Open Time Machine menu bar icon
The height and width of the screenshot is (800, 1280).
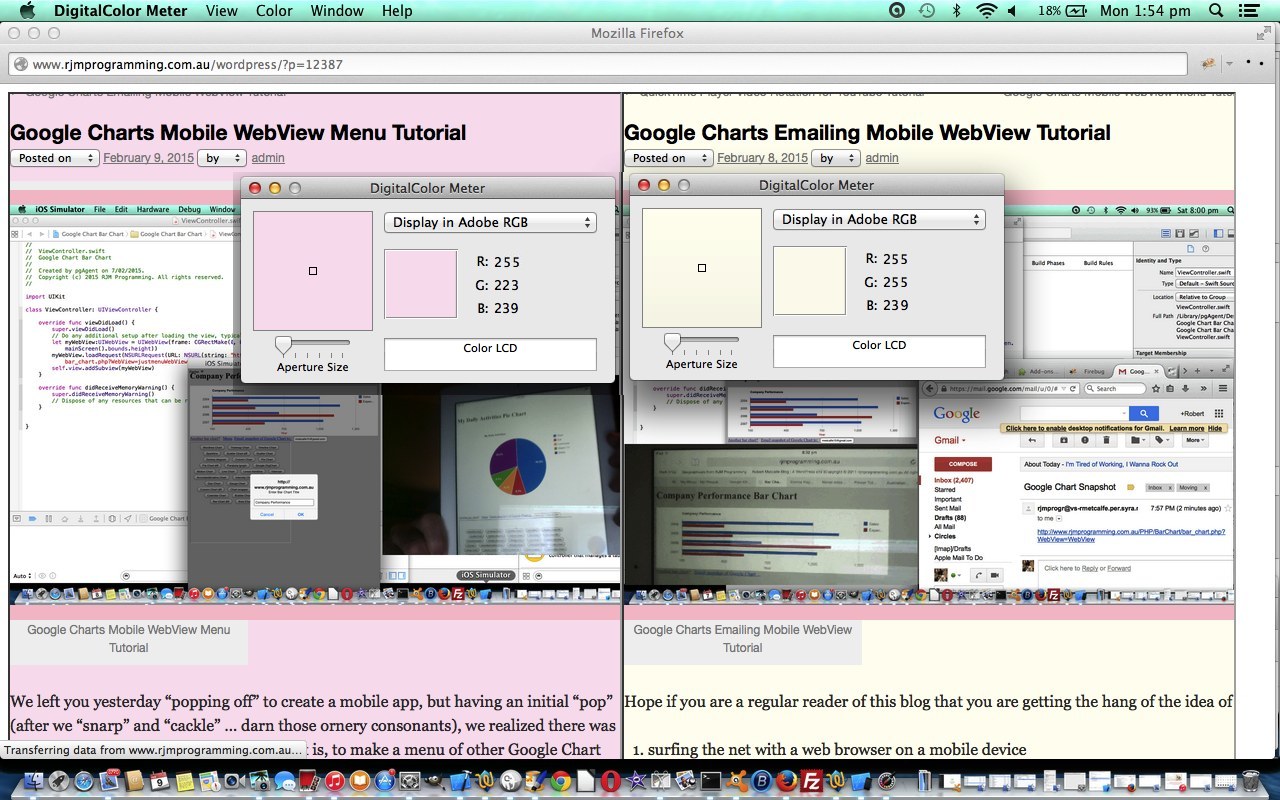click(927, 11)
